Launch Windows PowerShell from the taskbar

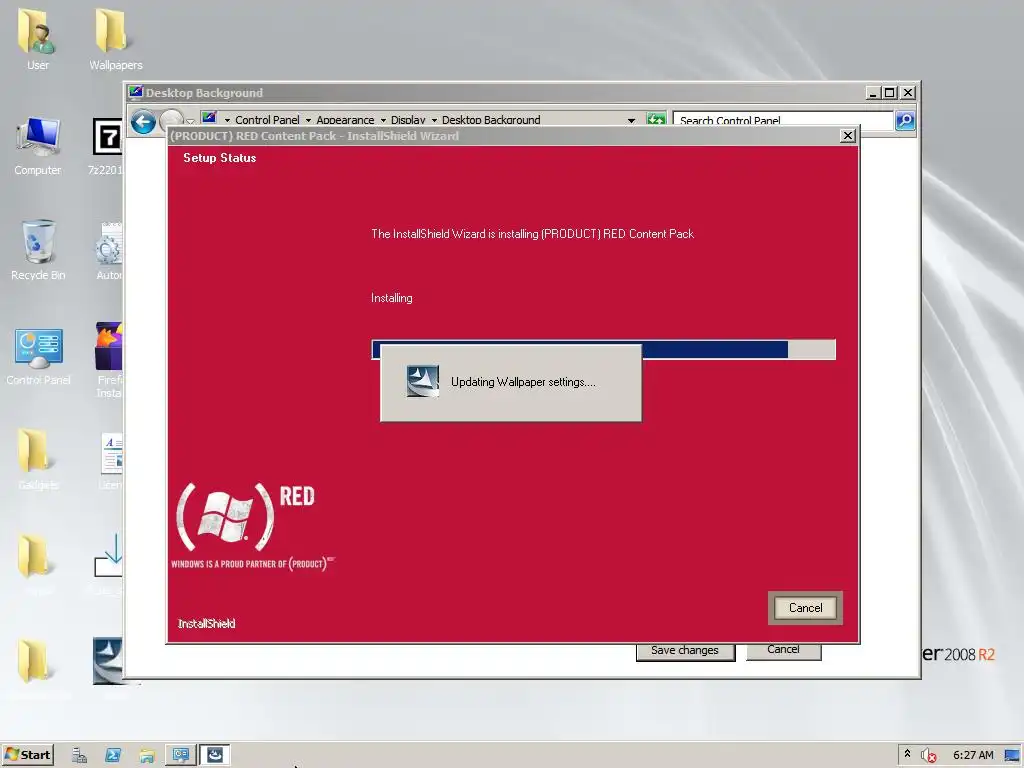(113, 756)
